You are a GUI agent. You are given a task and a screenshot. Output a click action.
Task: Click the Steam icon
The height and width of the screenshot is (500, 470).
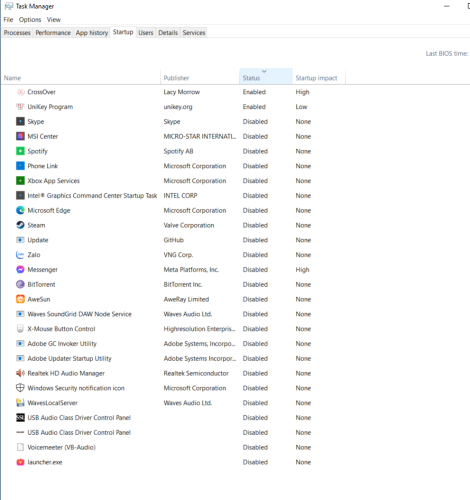click(20, 225)
